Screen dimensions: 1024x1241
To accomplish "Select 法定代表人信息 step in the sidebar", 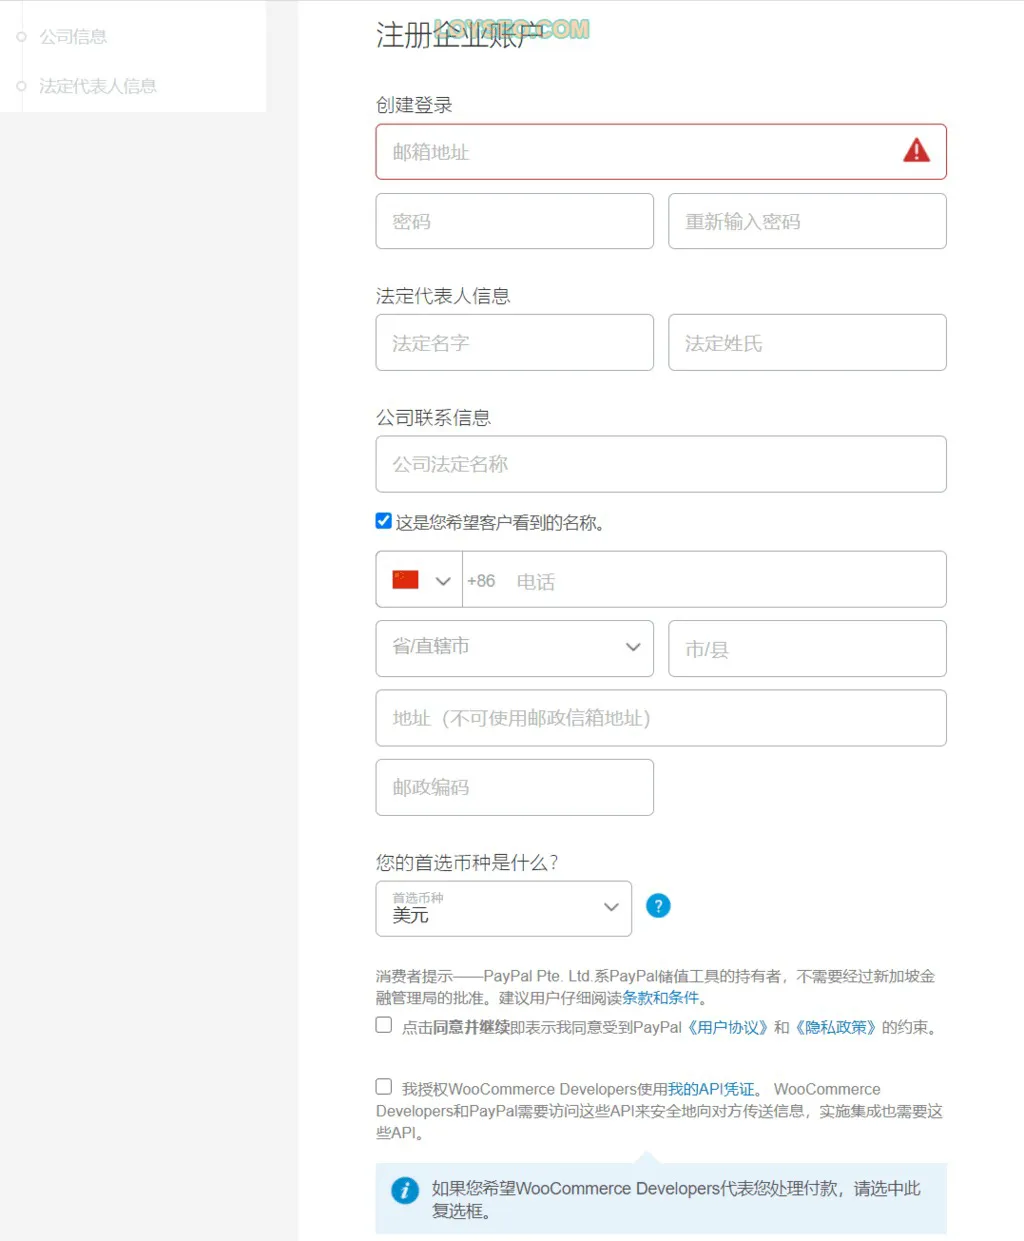I will click(x=98, y=86).
